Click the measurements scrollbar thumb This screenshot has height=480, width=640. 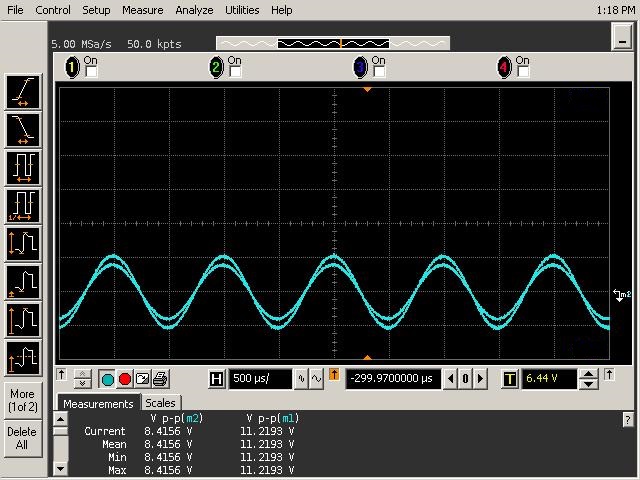click(60, 431)
